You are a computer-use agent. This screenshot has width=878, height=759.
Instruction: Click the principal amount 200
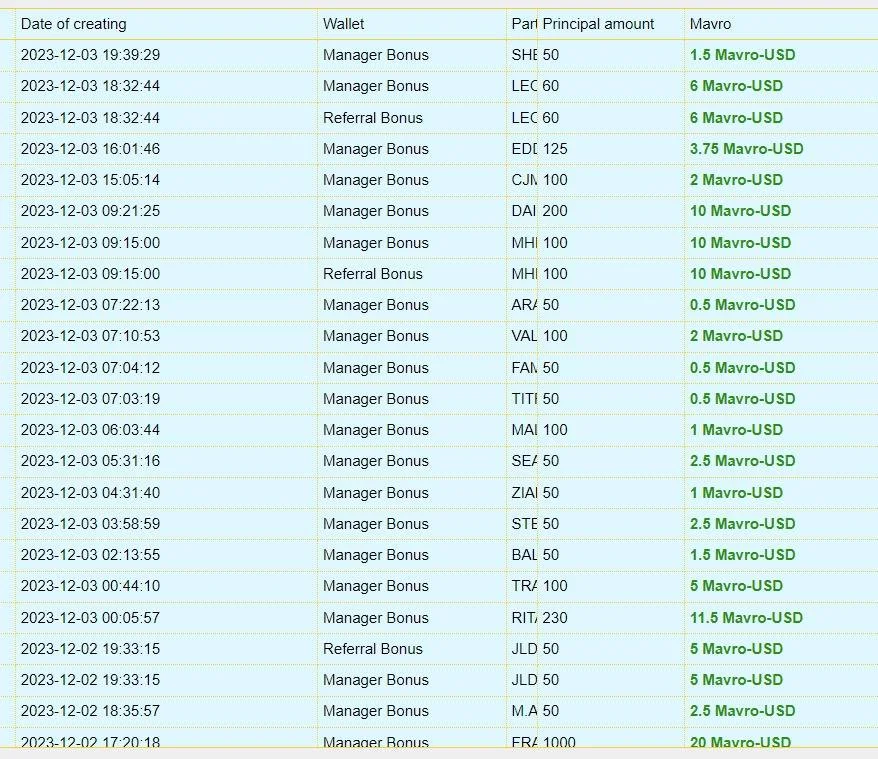[x=555, y=211]
